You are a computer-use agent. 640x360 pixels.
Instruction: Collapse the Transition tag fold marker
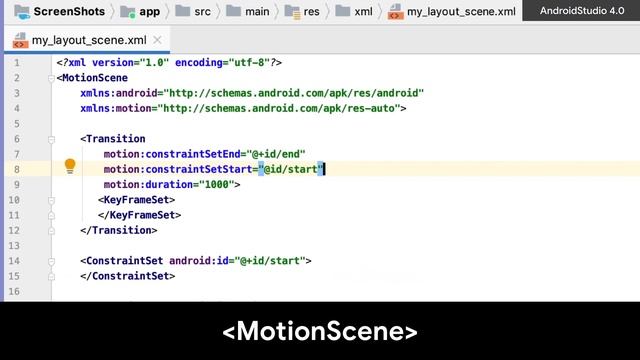click(51, 139)
